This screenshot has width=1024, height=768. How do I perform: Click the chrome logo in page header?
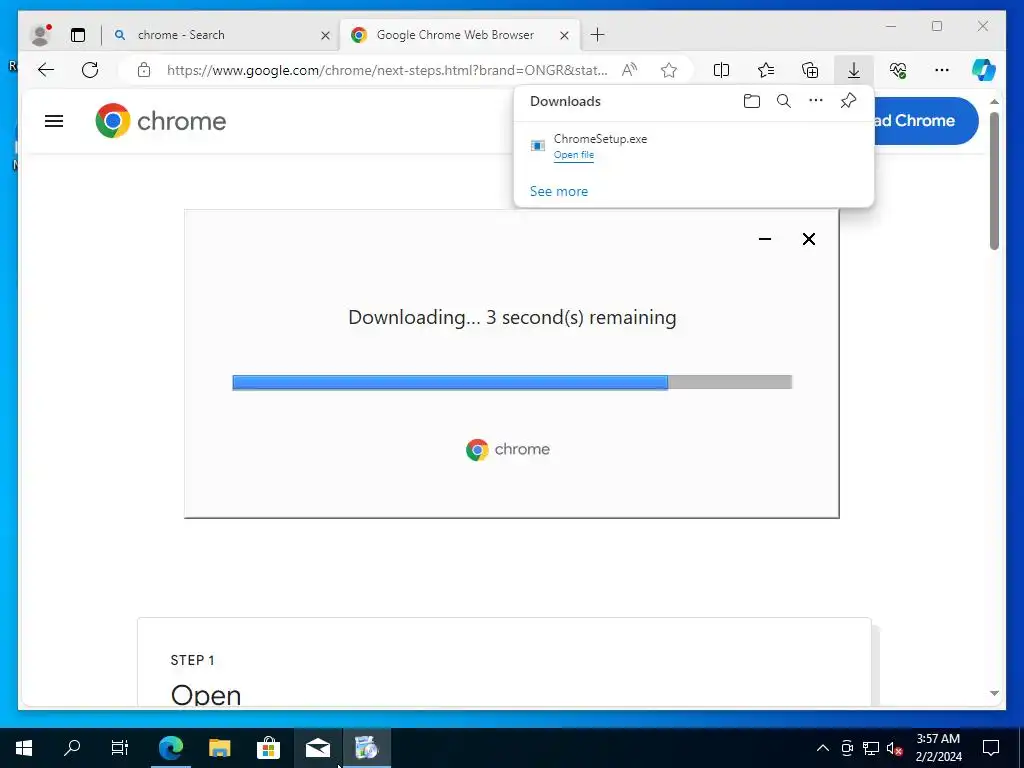pyautogui.click(x=161, y=121)
